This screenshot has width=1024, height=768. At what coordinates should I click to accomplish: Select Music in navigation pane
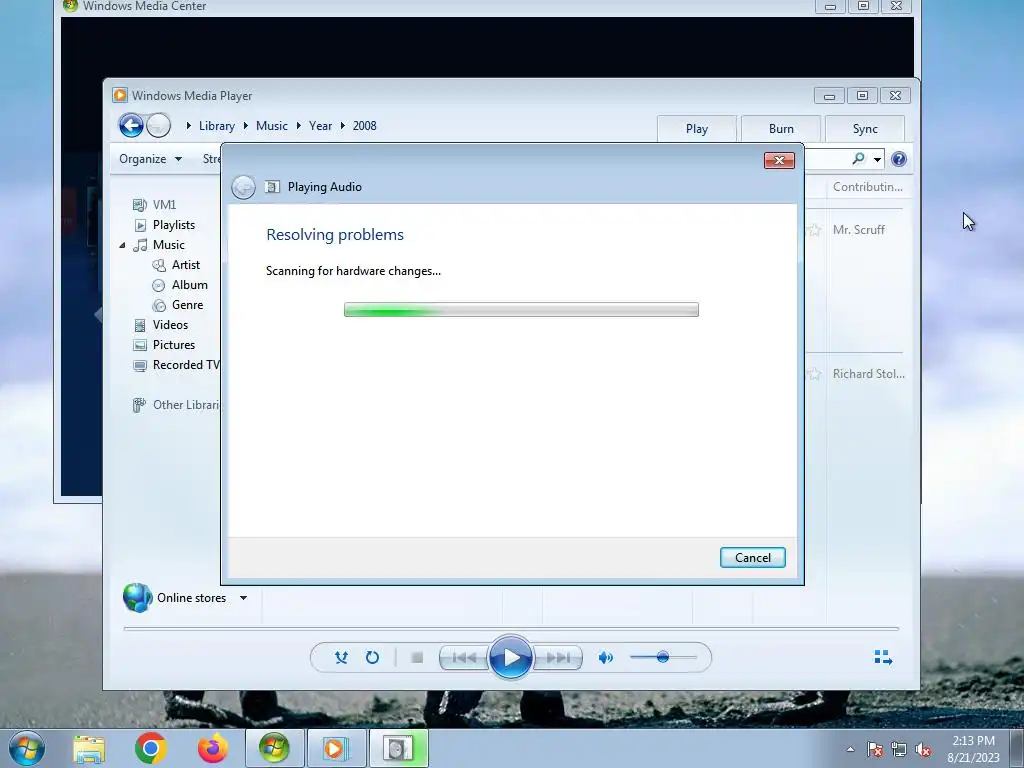168,245
